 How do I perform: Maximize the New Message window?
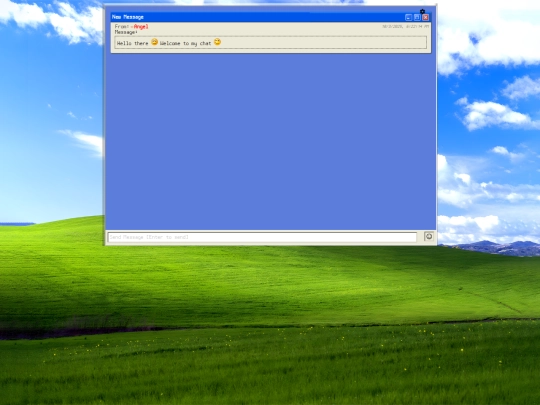[x=417, y=17]
